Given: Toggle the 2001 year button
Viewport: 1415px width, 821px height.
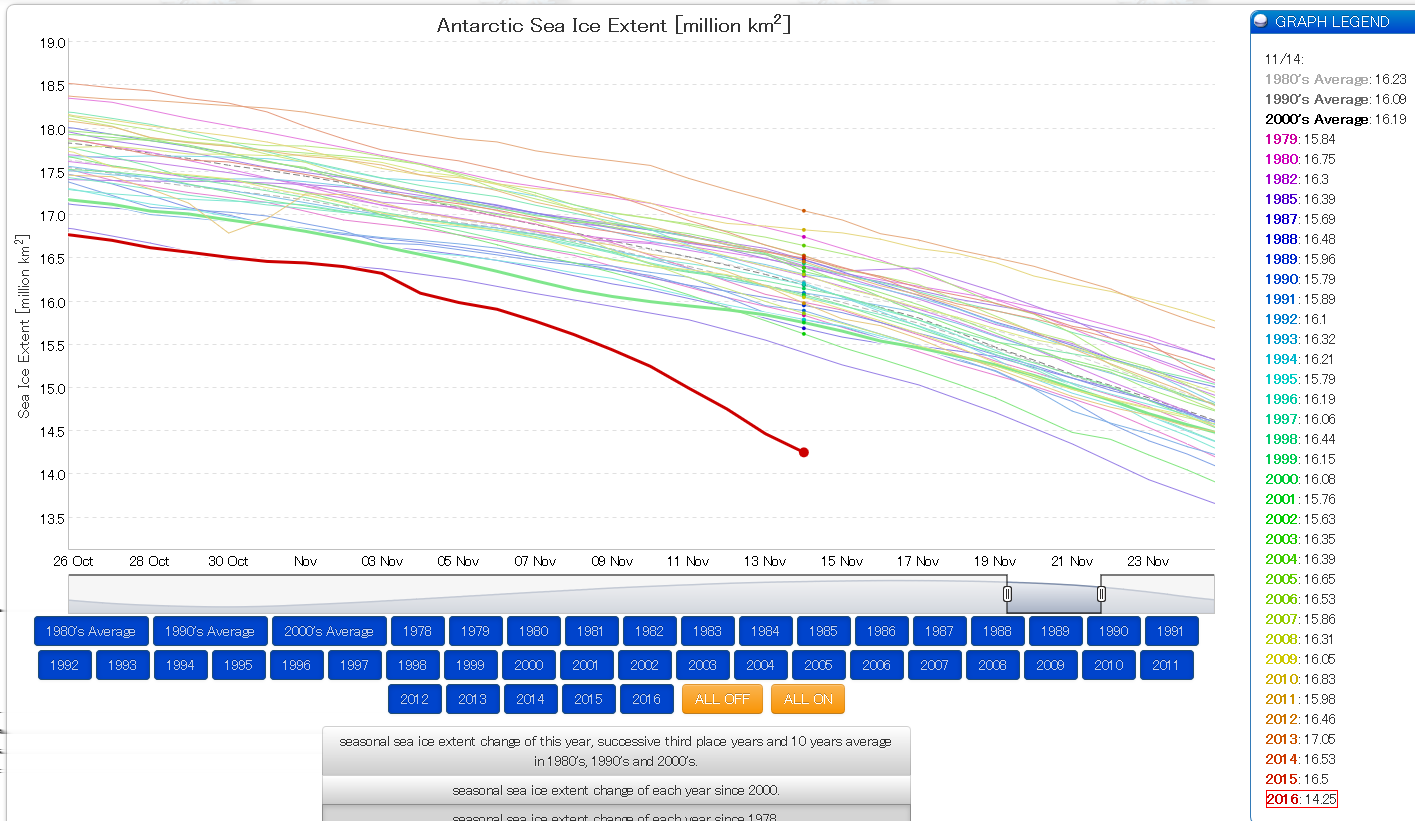Looking at the screenshot, I should tap(586, 665).
